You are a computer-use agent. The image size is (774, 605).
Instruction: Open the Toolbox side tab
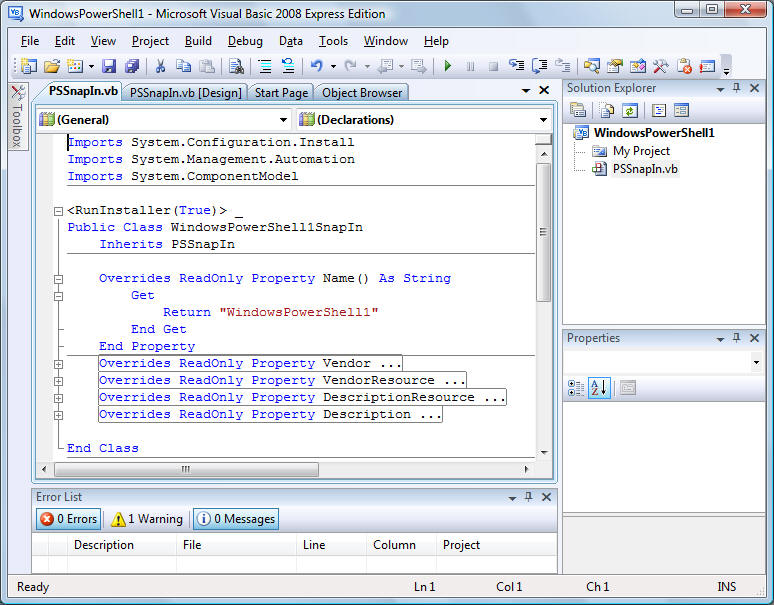(x=18, y=116)
